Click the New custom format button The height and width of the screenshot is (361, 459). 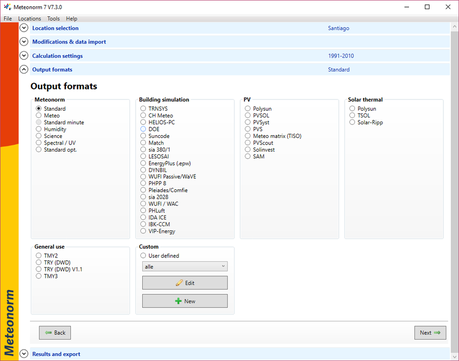tap(185, 301)
